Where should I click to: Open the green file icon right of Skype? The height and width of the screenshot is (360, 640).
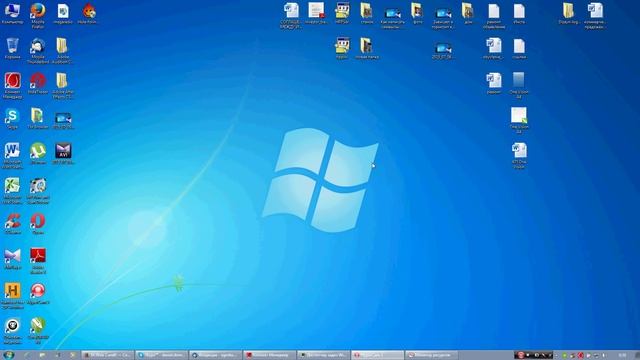[x=38, y=116]
